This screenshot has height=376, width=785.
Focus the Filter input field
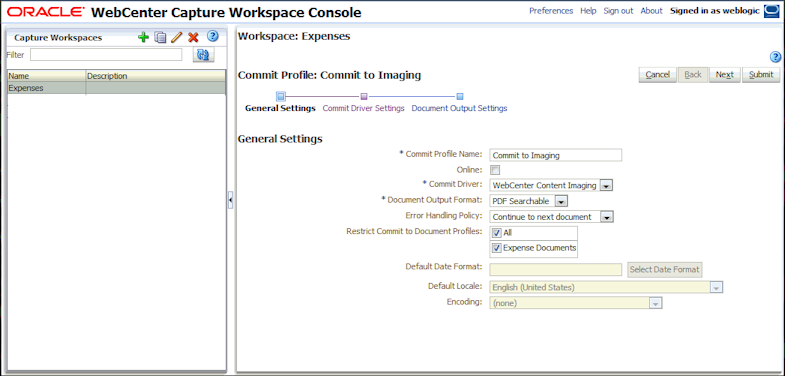click(106, 55)
